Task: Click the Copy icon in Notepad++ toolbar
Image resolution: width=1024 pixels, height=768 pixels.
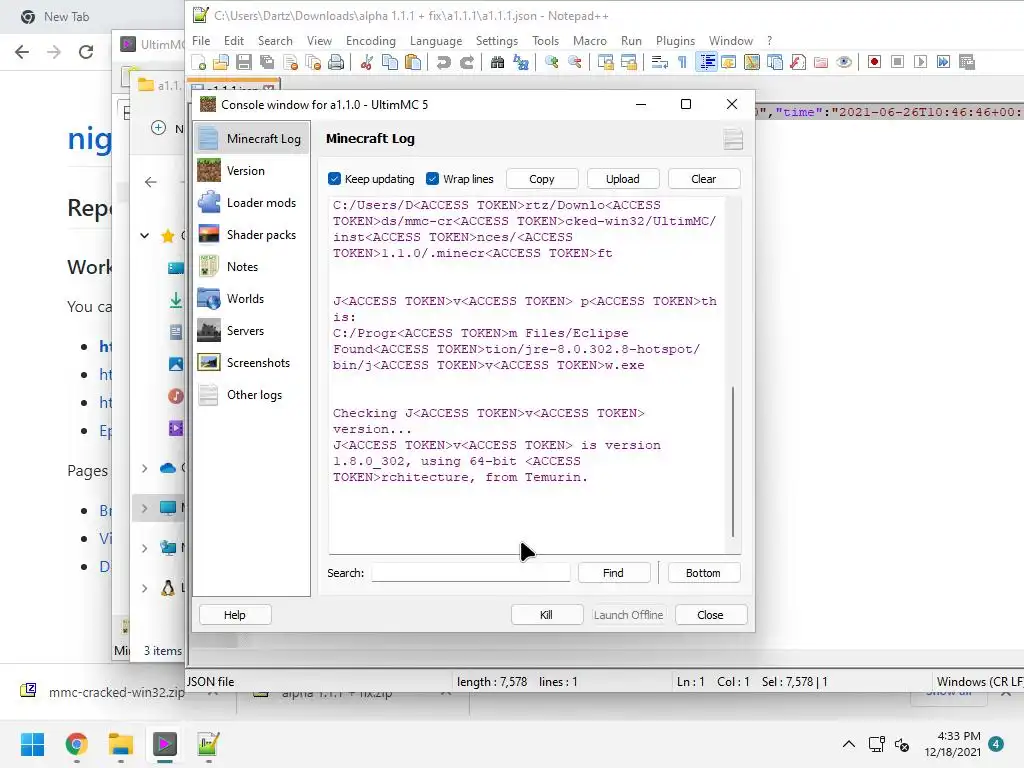Action: tap(390, 62)
